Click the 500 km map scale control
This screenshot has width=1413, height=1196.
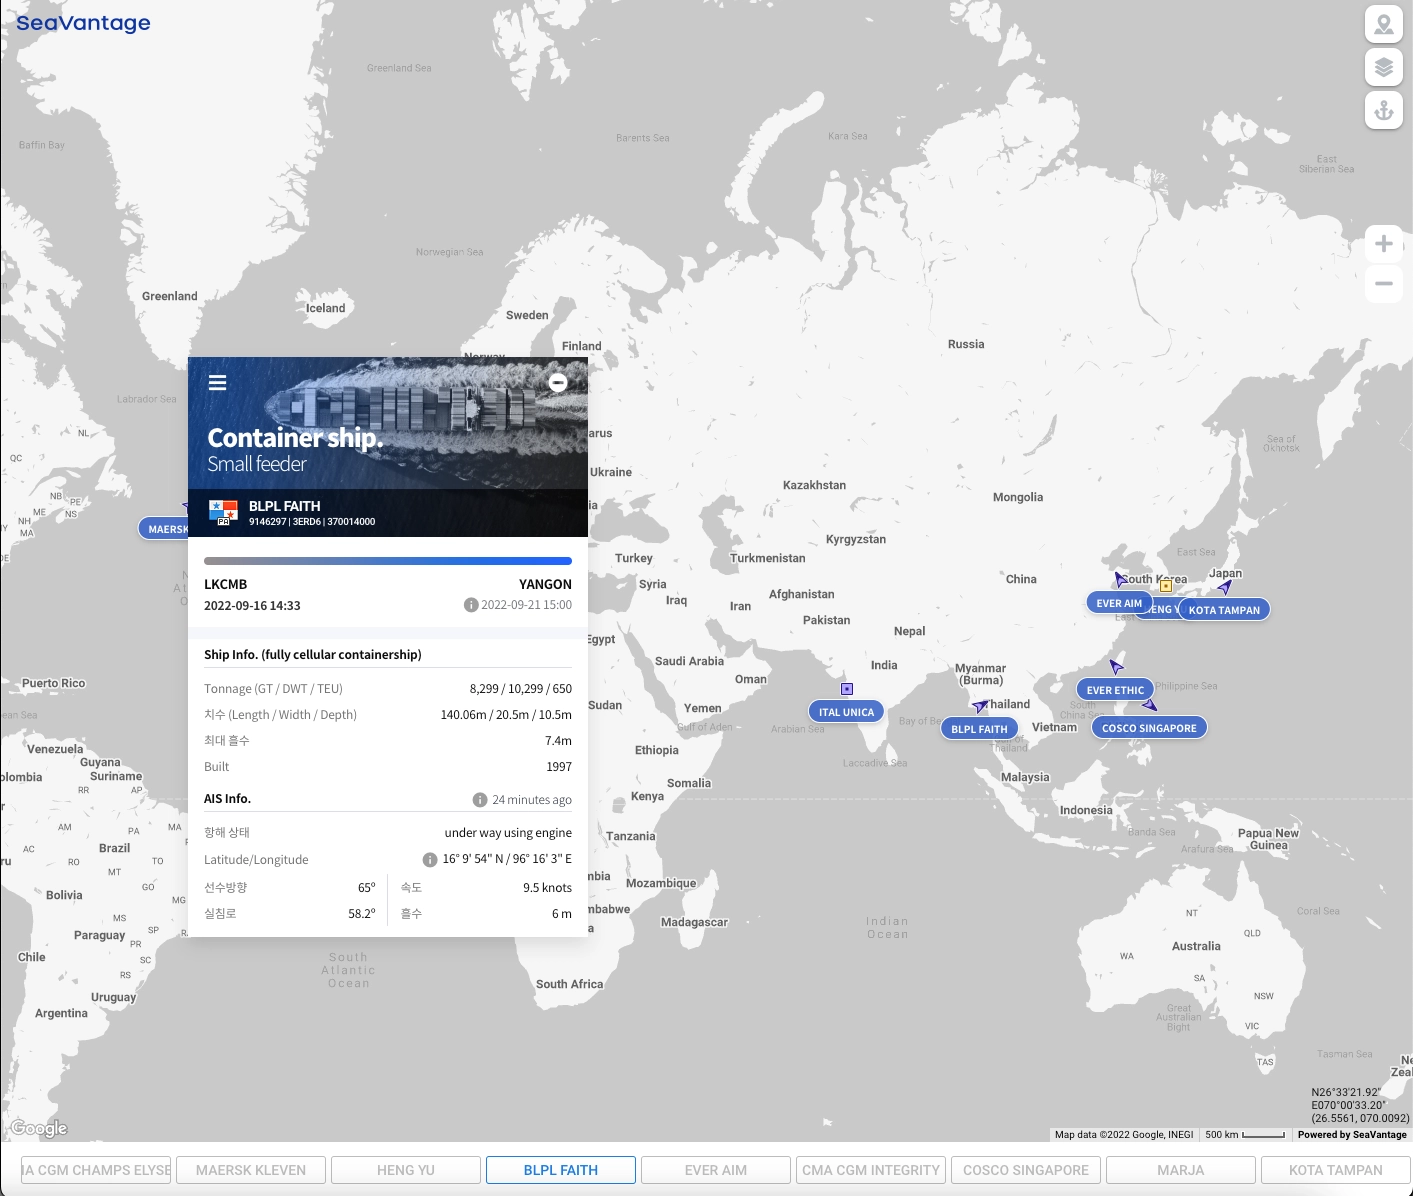pyautogui.click(x=1245, y=1135)
